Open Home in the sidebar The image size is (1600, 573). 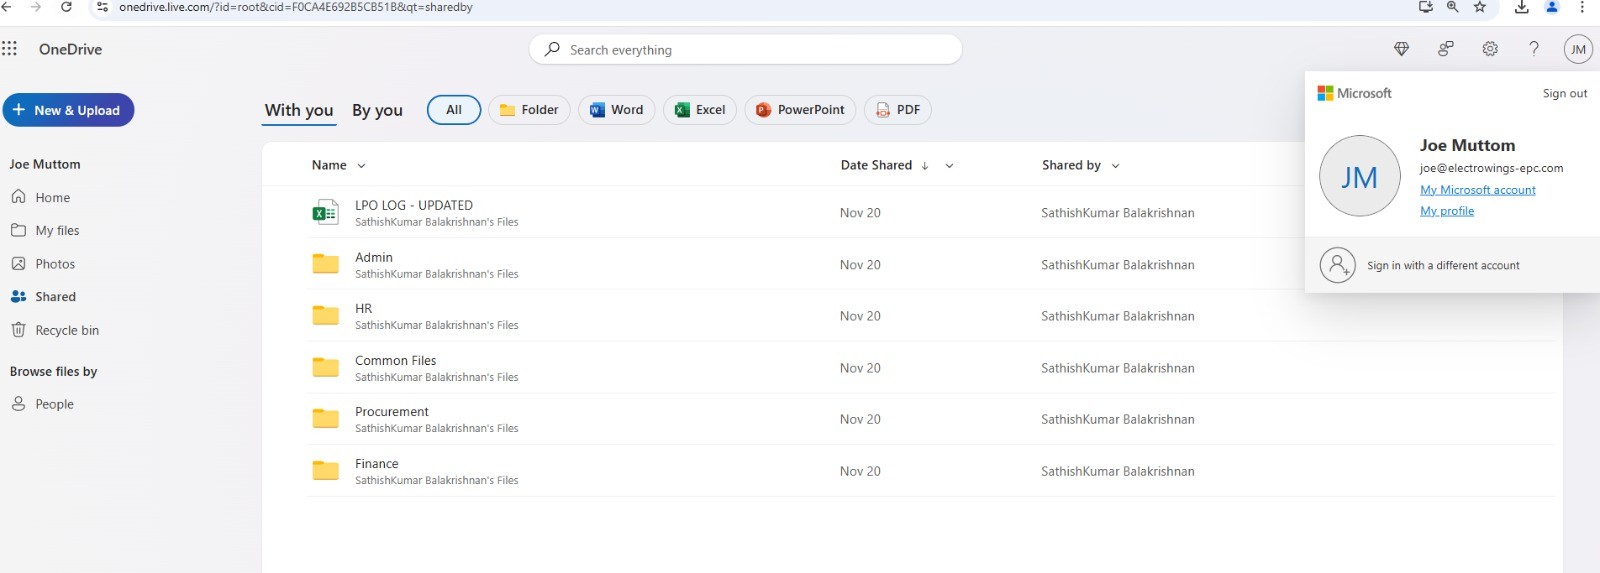point(41,198)
